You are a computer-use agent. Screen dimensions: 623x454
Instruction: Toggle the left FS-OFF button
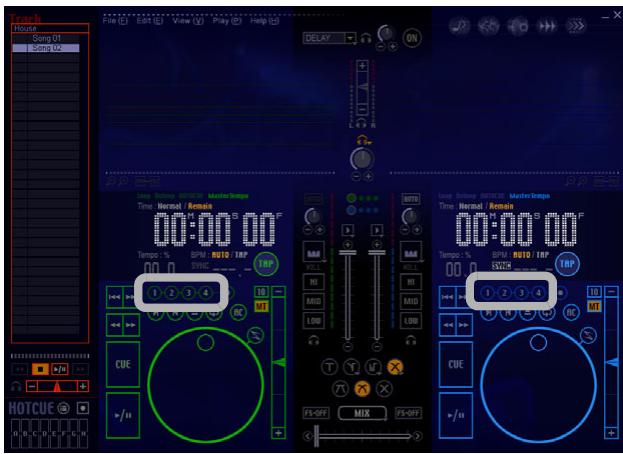pyautogui.click(x=316, y=413)
